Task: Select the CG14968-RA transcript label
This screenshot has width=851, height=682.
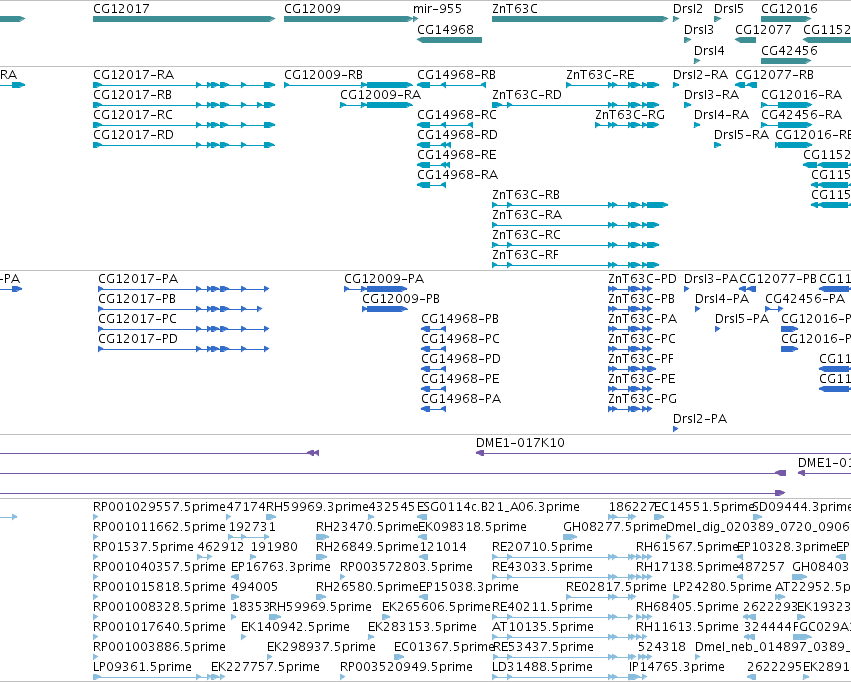Action: [458, 175]
